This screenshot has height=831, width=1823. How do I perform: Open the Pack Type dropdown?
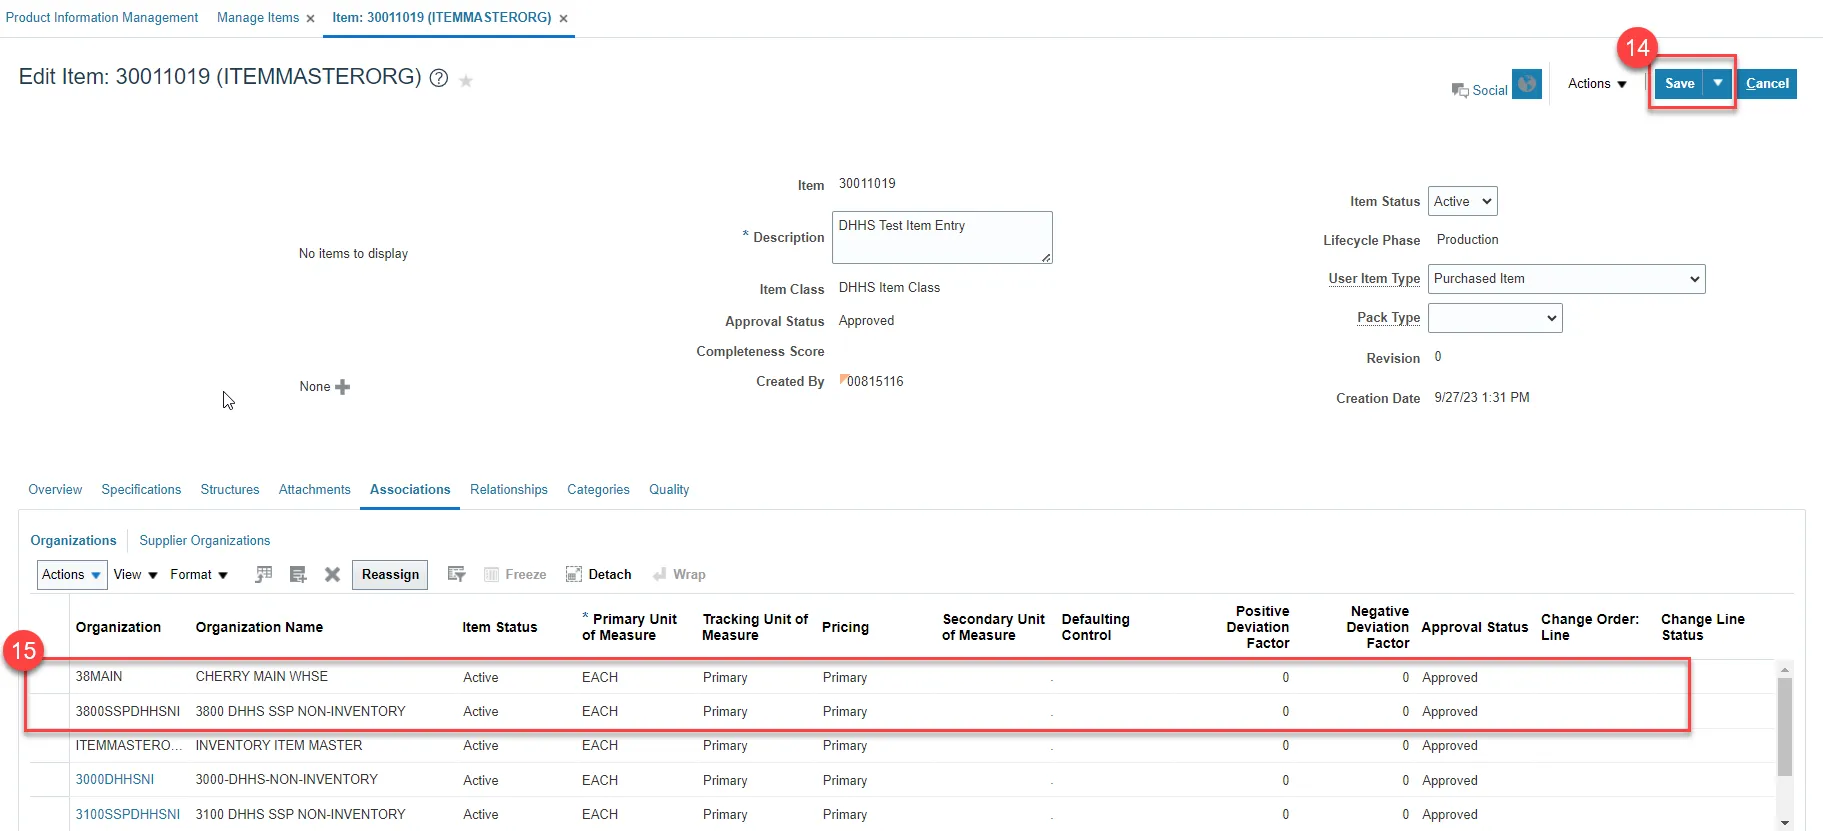point(1494,318)
